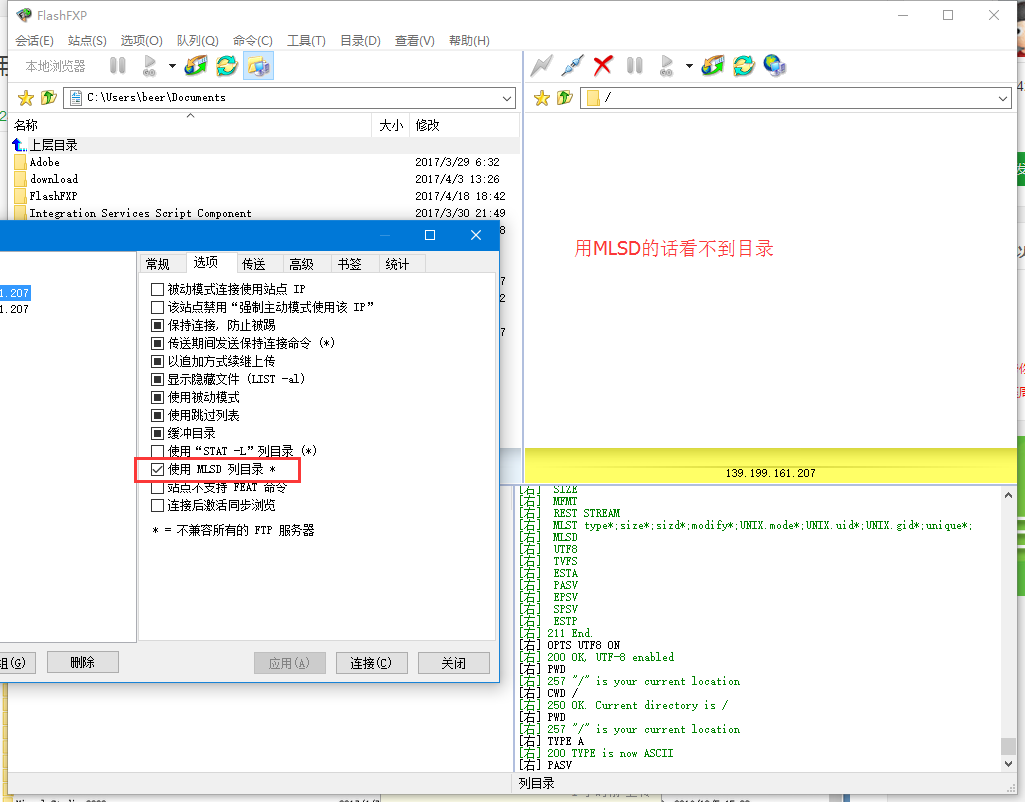The width and height of the screenshot is (1025, 802).
Task: Click the globe switch-browser icon
Action: [775, 65]
